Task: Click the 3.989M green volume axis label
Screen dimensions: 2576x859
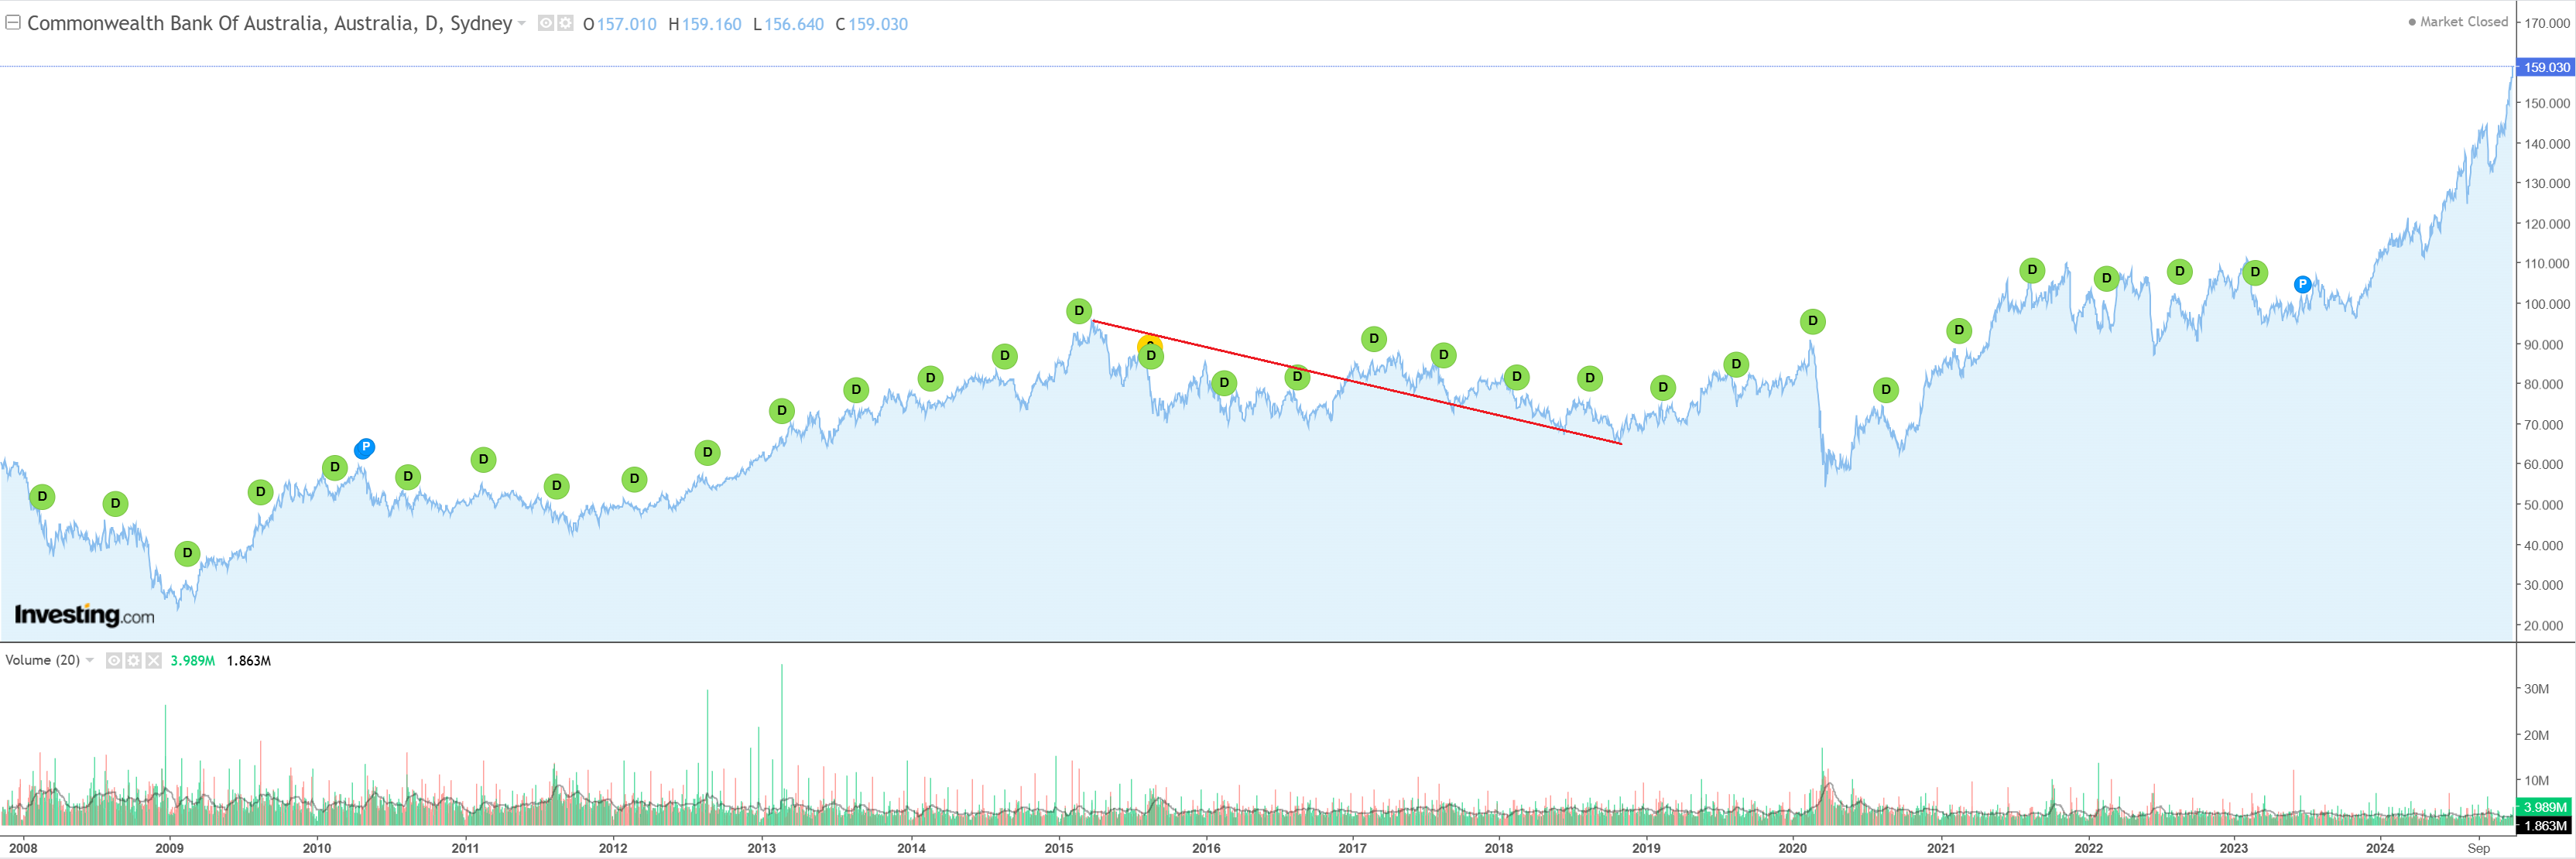Action: point(2543,807)
